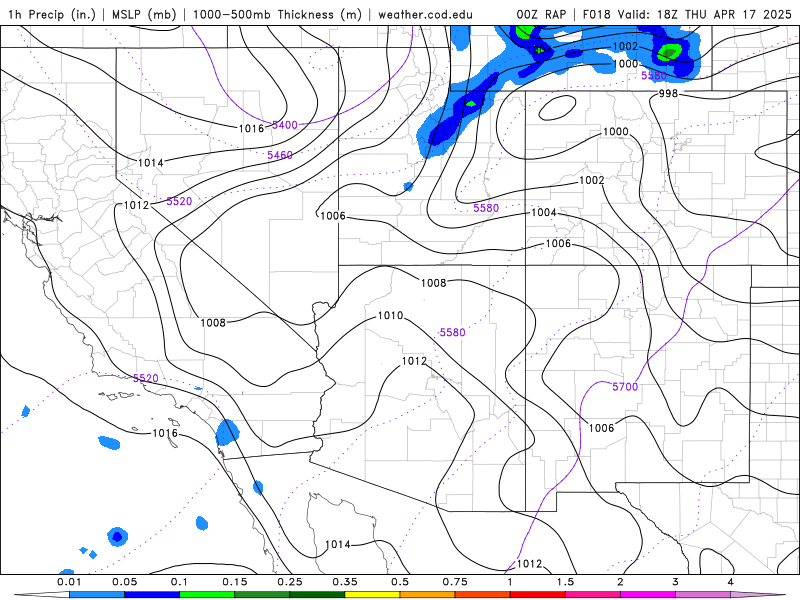
Task: Select the bright green 0.1 legend swatch
Action: tap(207, 595)
